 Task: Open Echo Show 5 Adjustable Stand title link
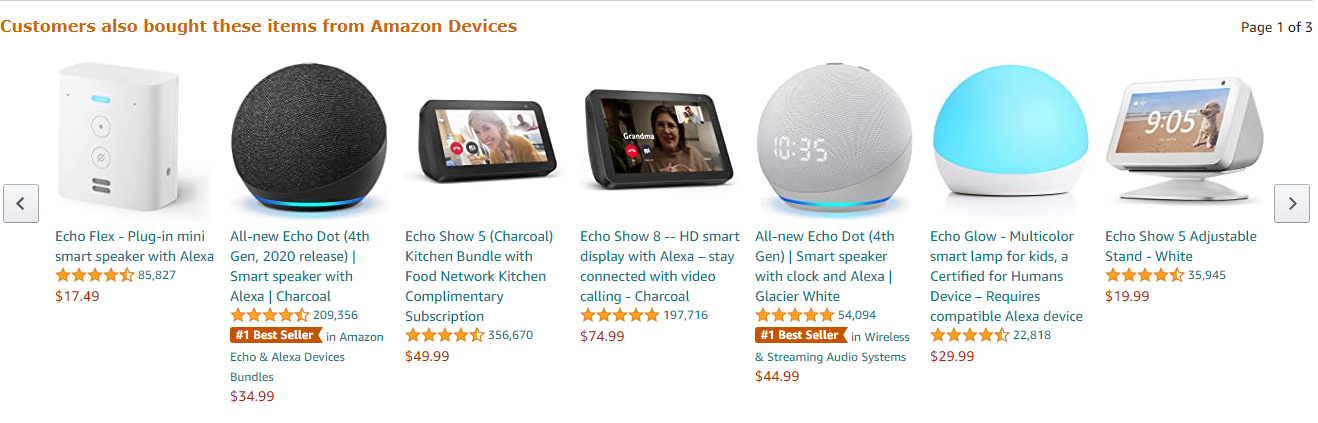tap(1180, 246)
